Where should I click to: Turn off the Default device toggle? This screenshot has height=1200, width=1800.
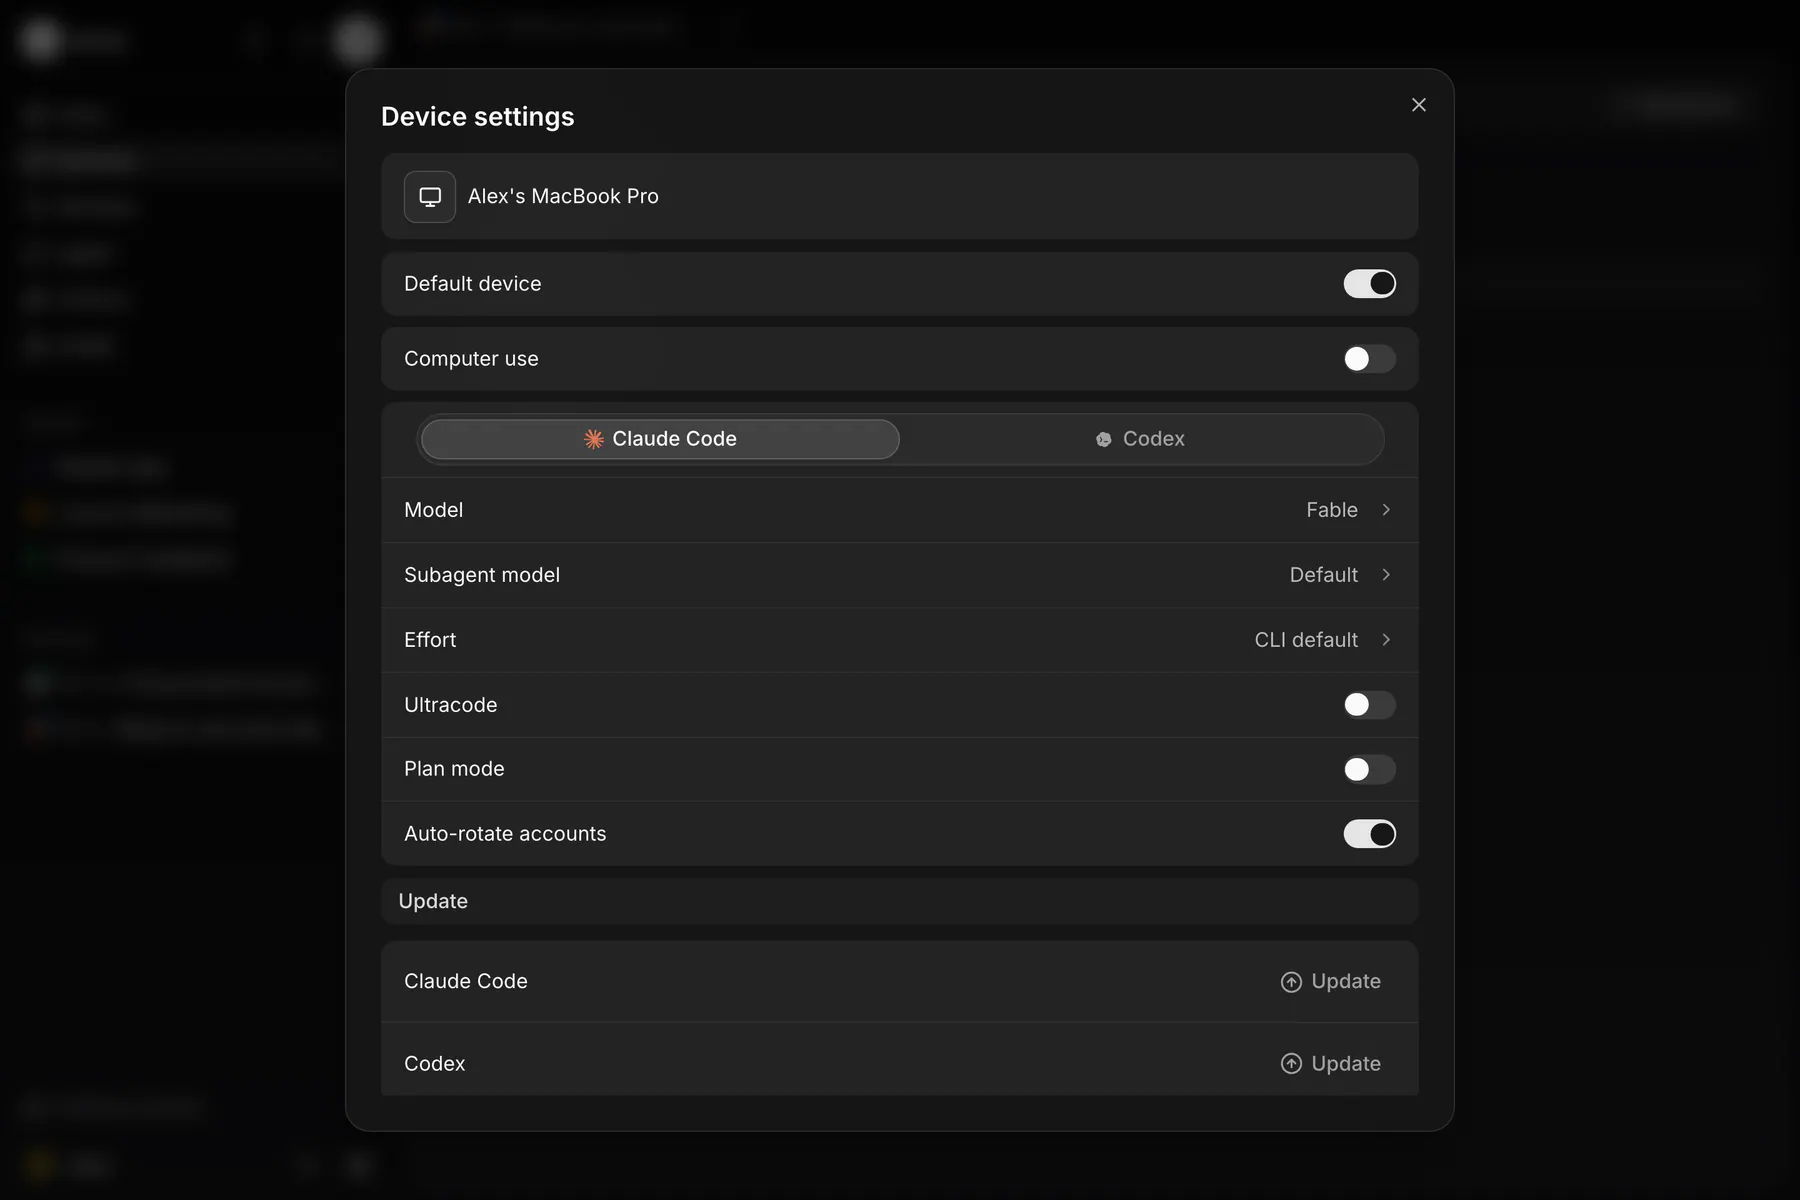[1369, 284]
